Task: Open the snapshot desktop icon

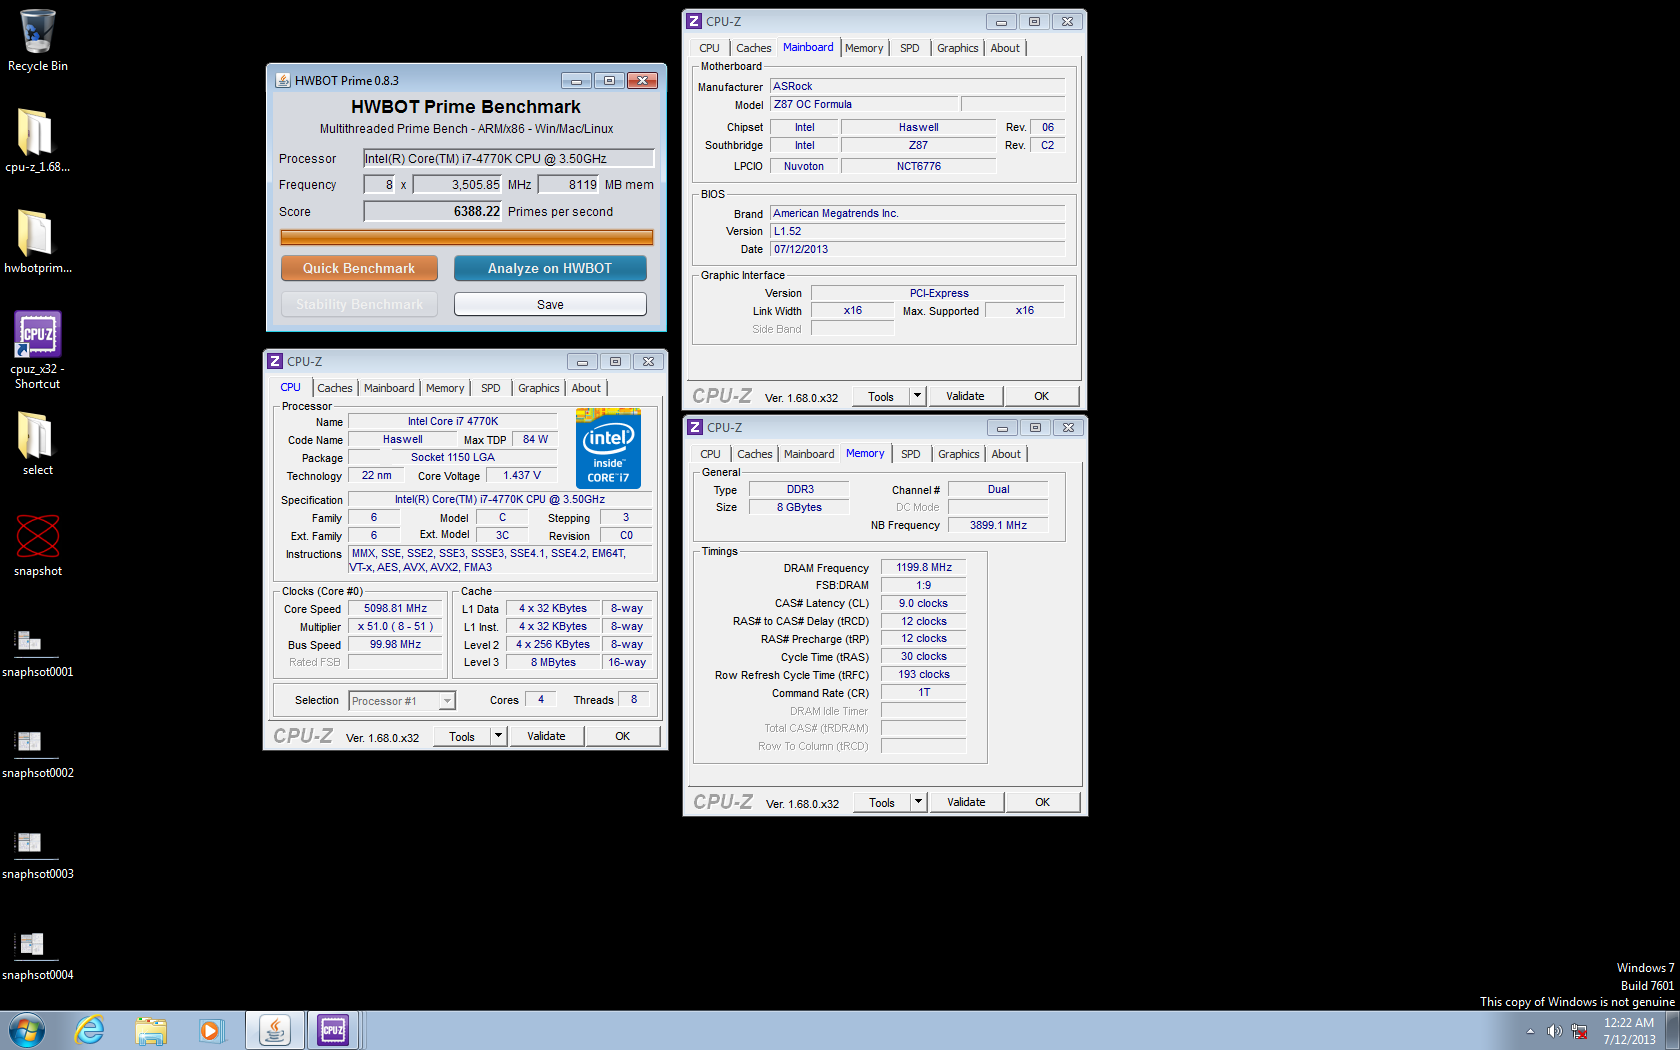Action: pos(37,545)
